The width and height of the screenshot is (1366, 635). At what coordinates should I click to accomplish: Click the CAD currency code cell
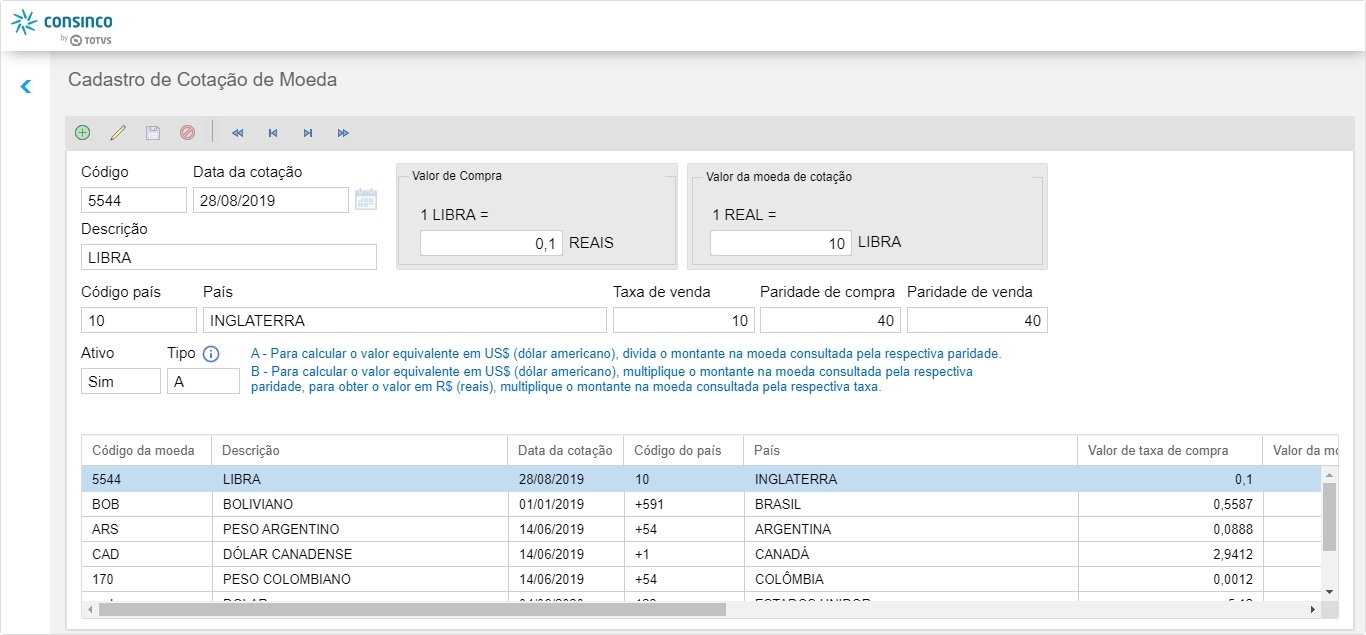click(146, 554)
